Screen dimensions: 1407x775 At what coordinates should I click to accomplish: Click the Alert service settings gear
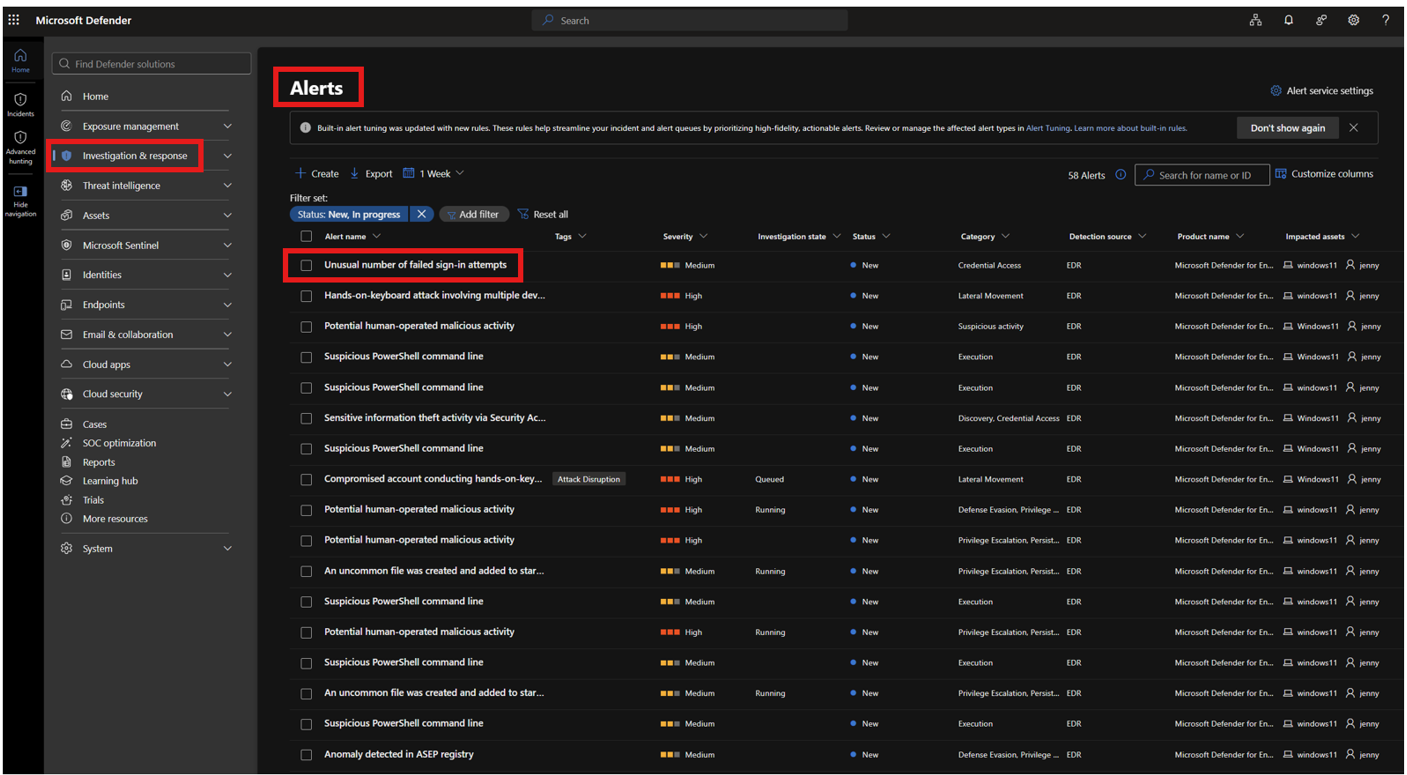tap(1276, 91)
